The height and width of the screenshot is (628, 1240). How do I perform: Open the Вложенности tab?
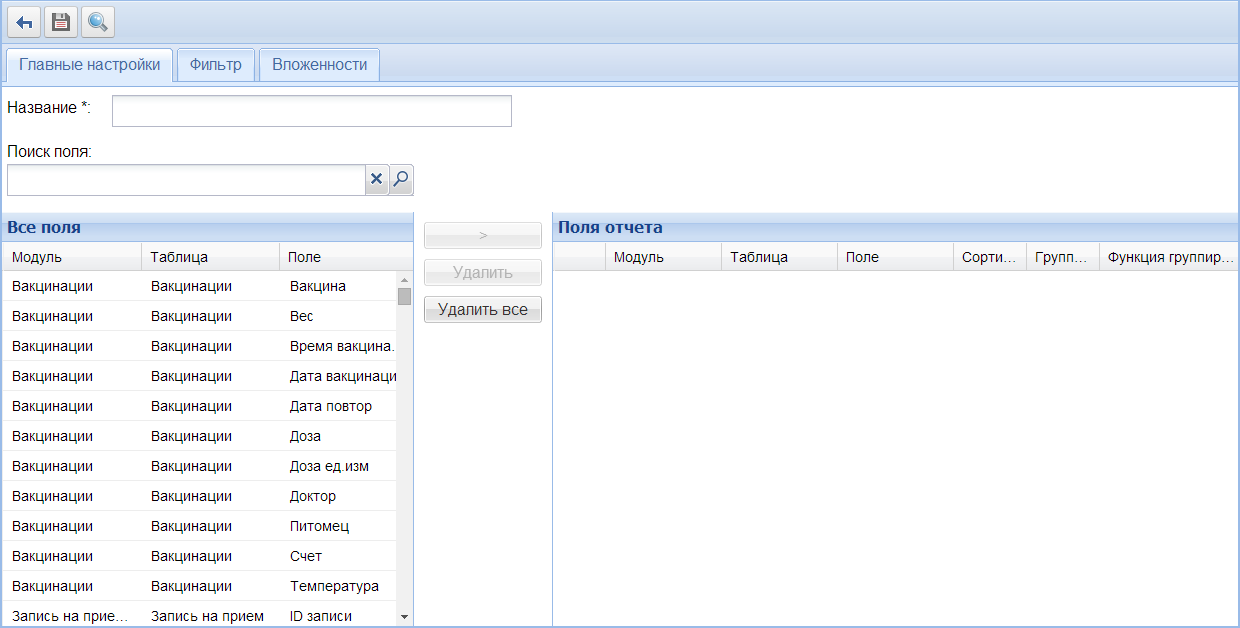(319, 65)
